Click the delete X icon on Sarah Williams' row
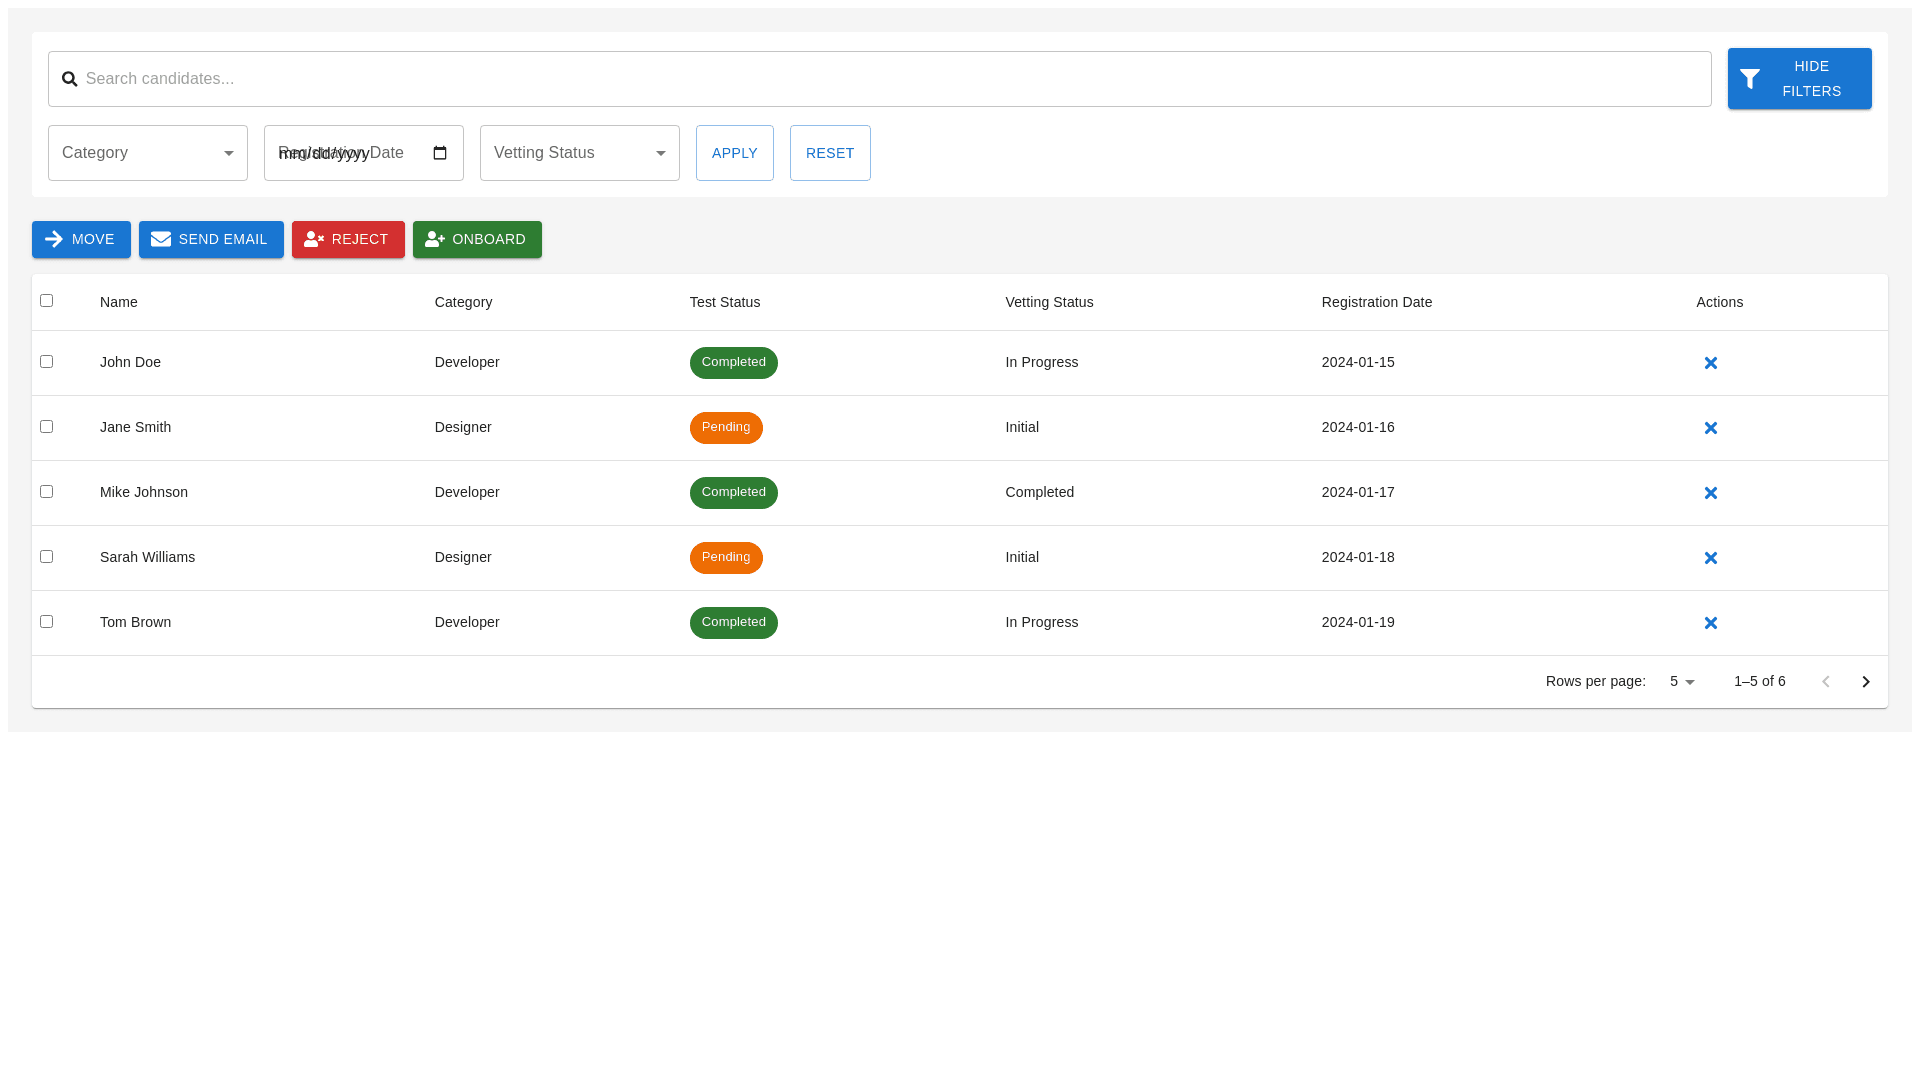The image size is (1920, 1080). click(x=1711, y=557)
